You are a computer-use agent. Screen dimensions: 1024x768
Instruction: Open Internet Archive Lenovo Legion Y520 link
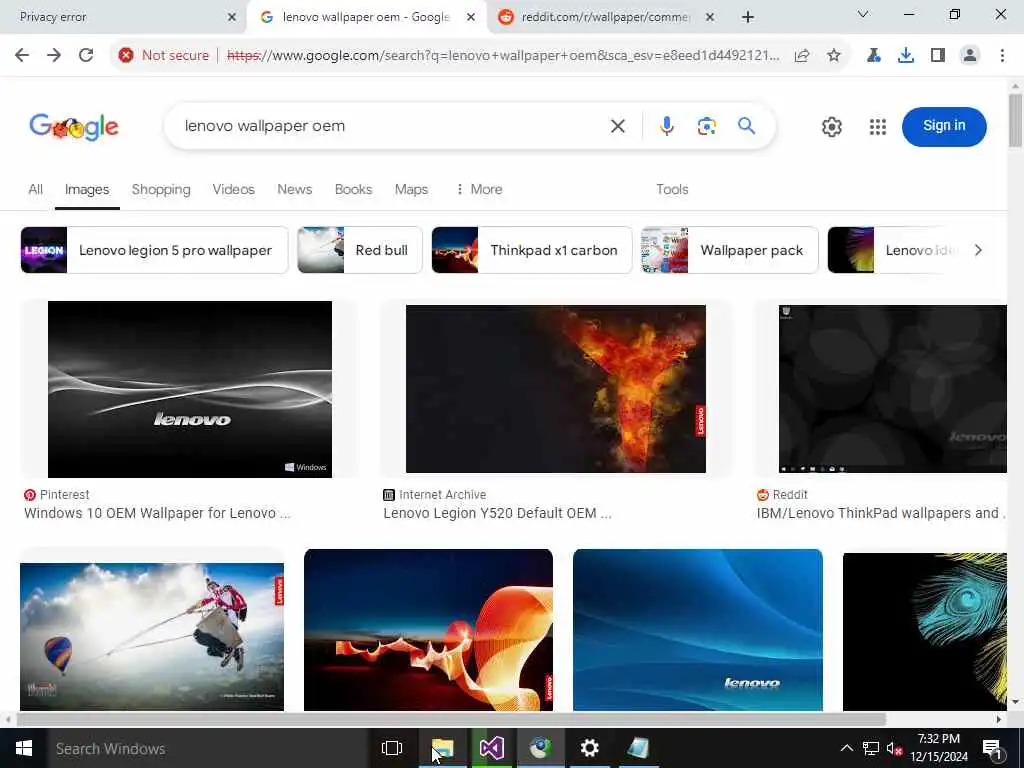497,513
